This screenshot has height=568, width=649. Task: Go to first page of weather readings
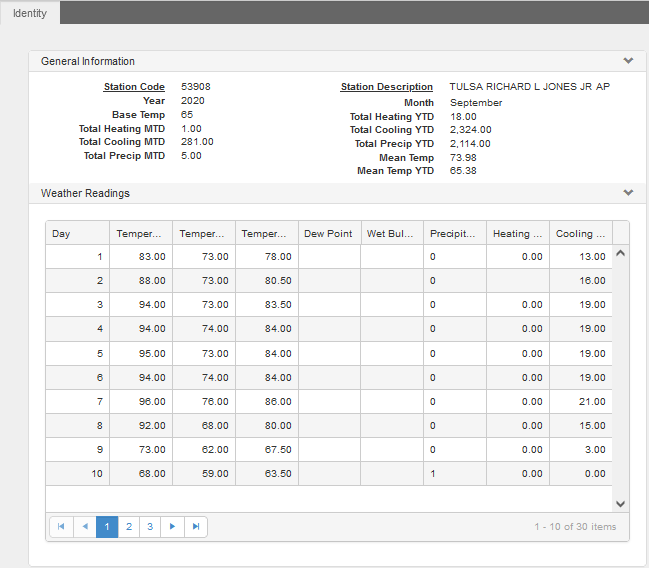pos(61,527)
